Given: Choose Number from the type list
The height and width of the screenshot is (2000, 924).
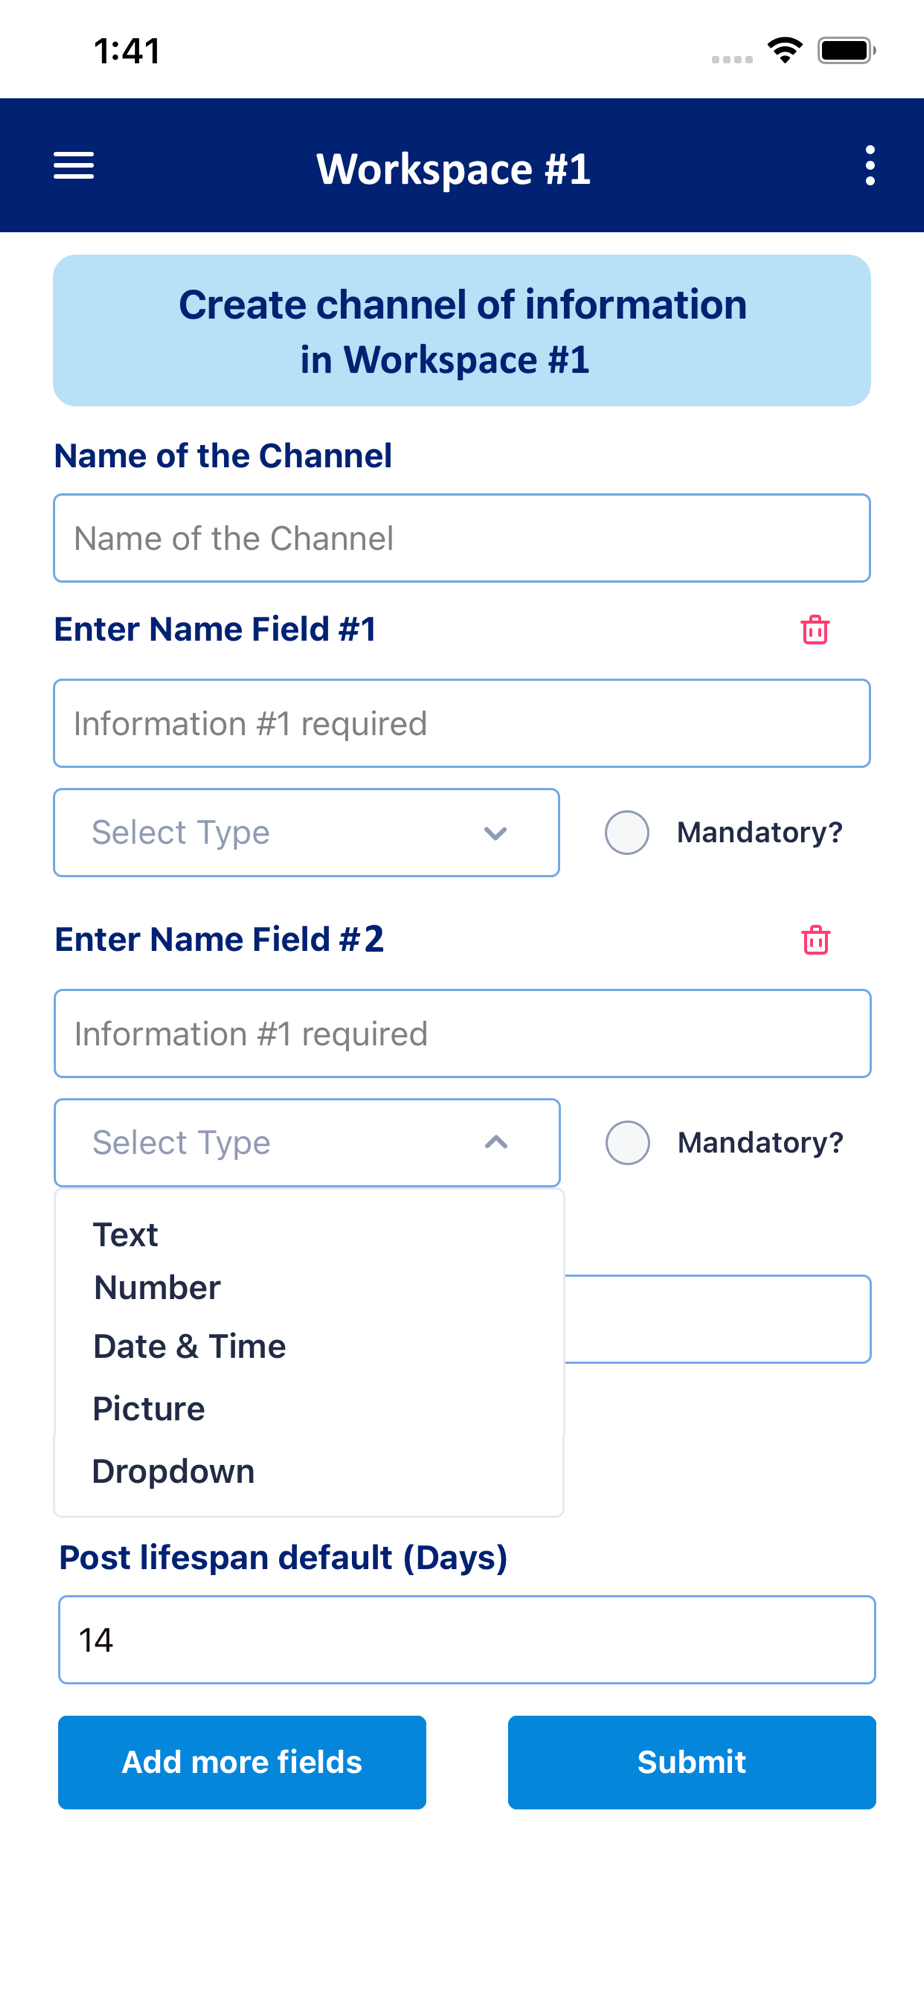Looking at the screenshot, I should (x=157, y=1288).
